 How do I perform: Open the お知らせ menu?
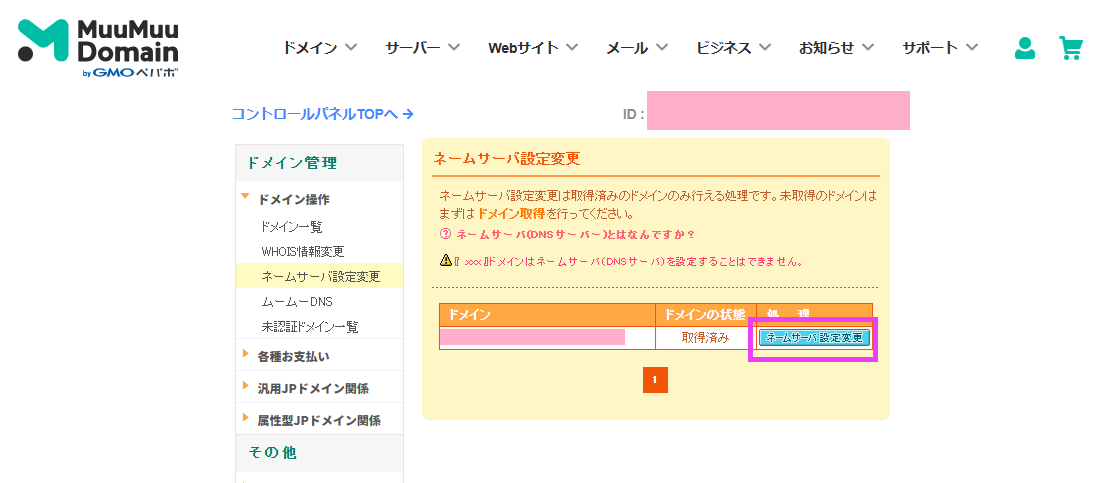point(837,48)
